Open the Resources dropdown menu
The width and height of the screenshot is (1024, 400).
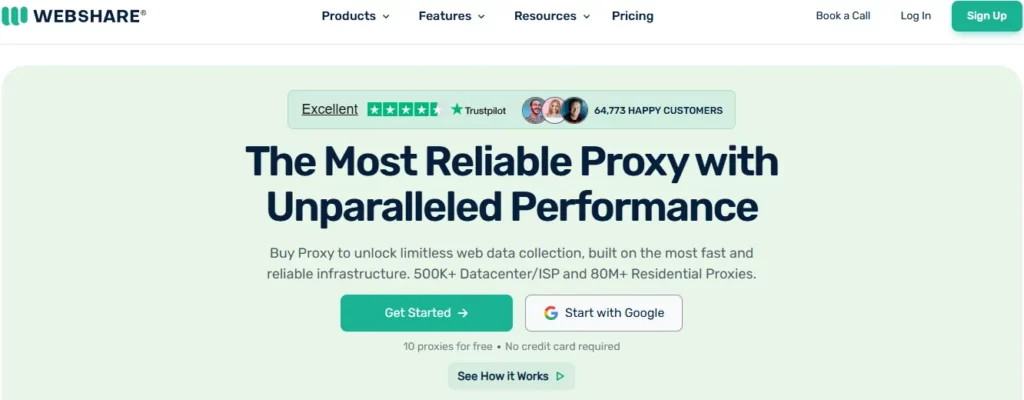click(552, 16)
